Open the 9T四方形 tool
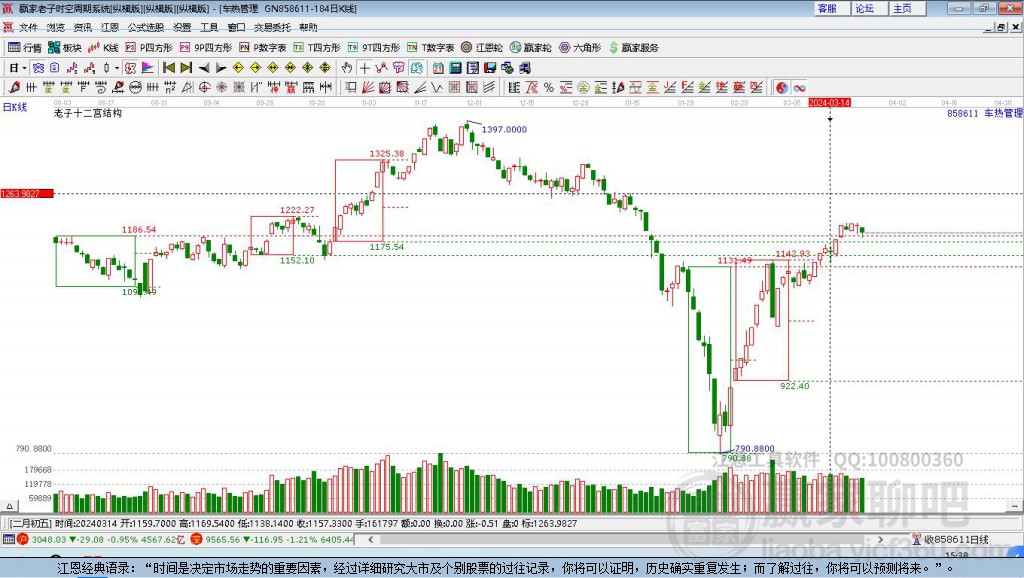This screenshot has width=1024, height=578. pyautogui.click(x=374, y=48)
